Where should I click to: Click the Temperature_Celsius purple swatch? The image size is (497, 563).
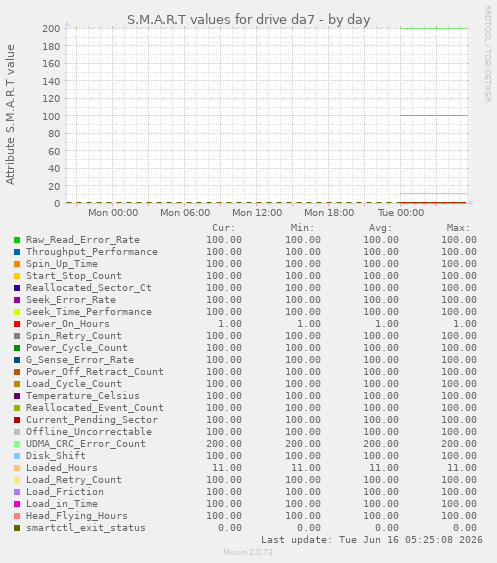click(17, 396)
